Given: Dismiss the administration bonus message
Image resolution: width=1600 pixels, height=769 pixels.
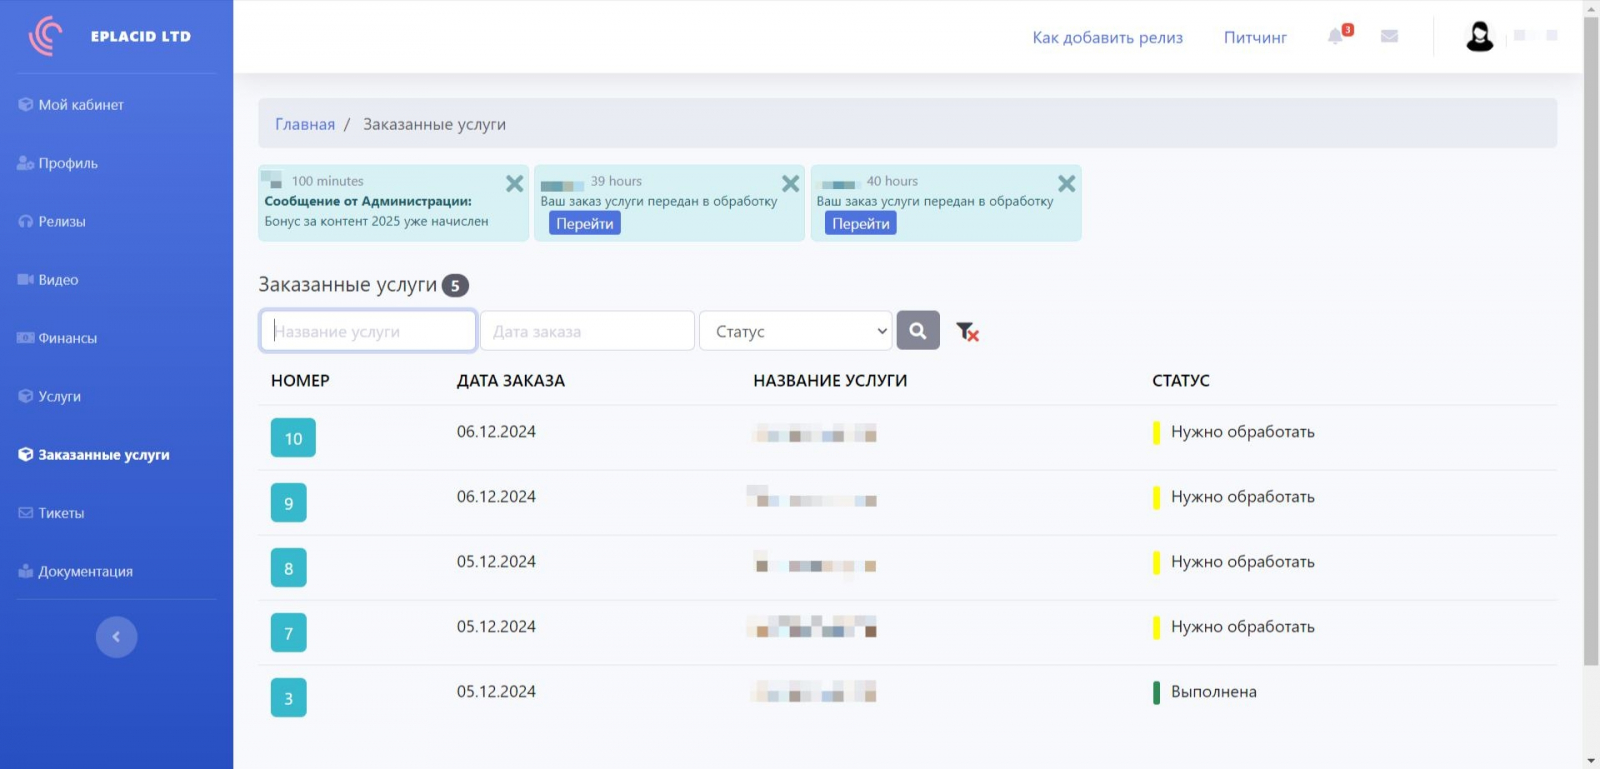Looking at the screenshot, I should pos(514,184).
